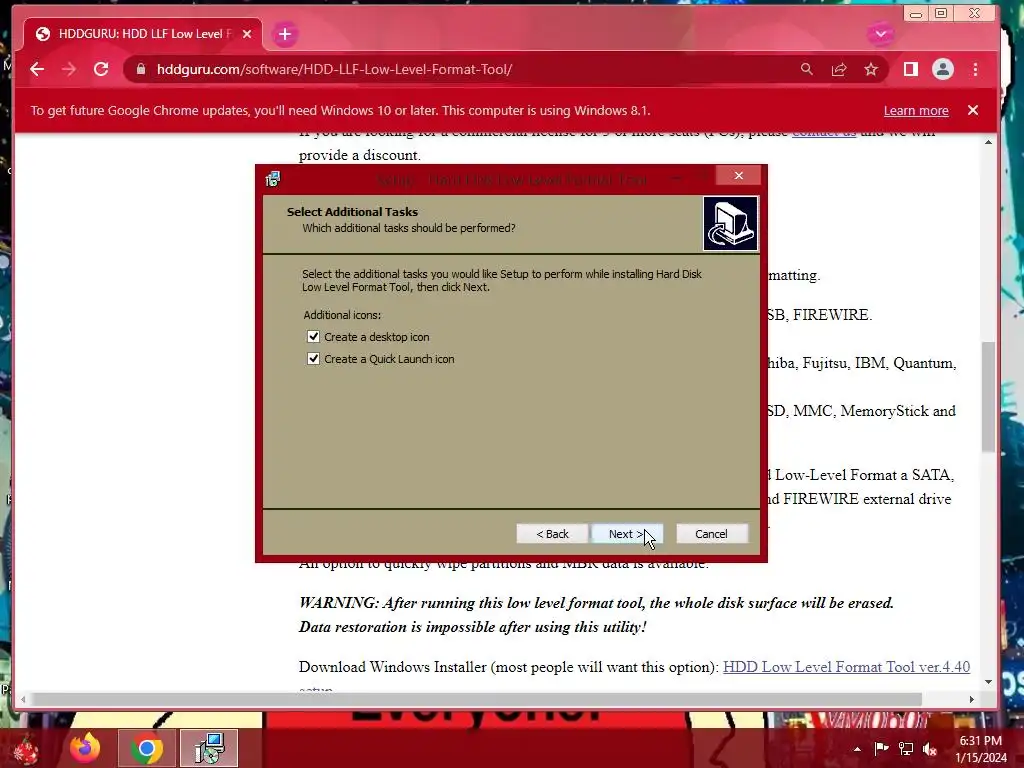Click the Setup title bar installer icon
The width and height of the screenshot is (1024, 768).
tap(273, 179)
